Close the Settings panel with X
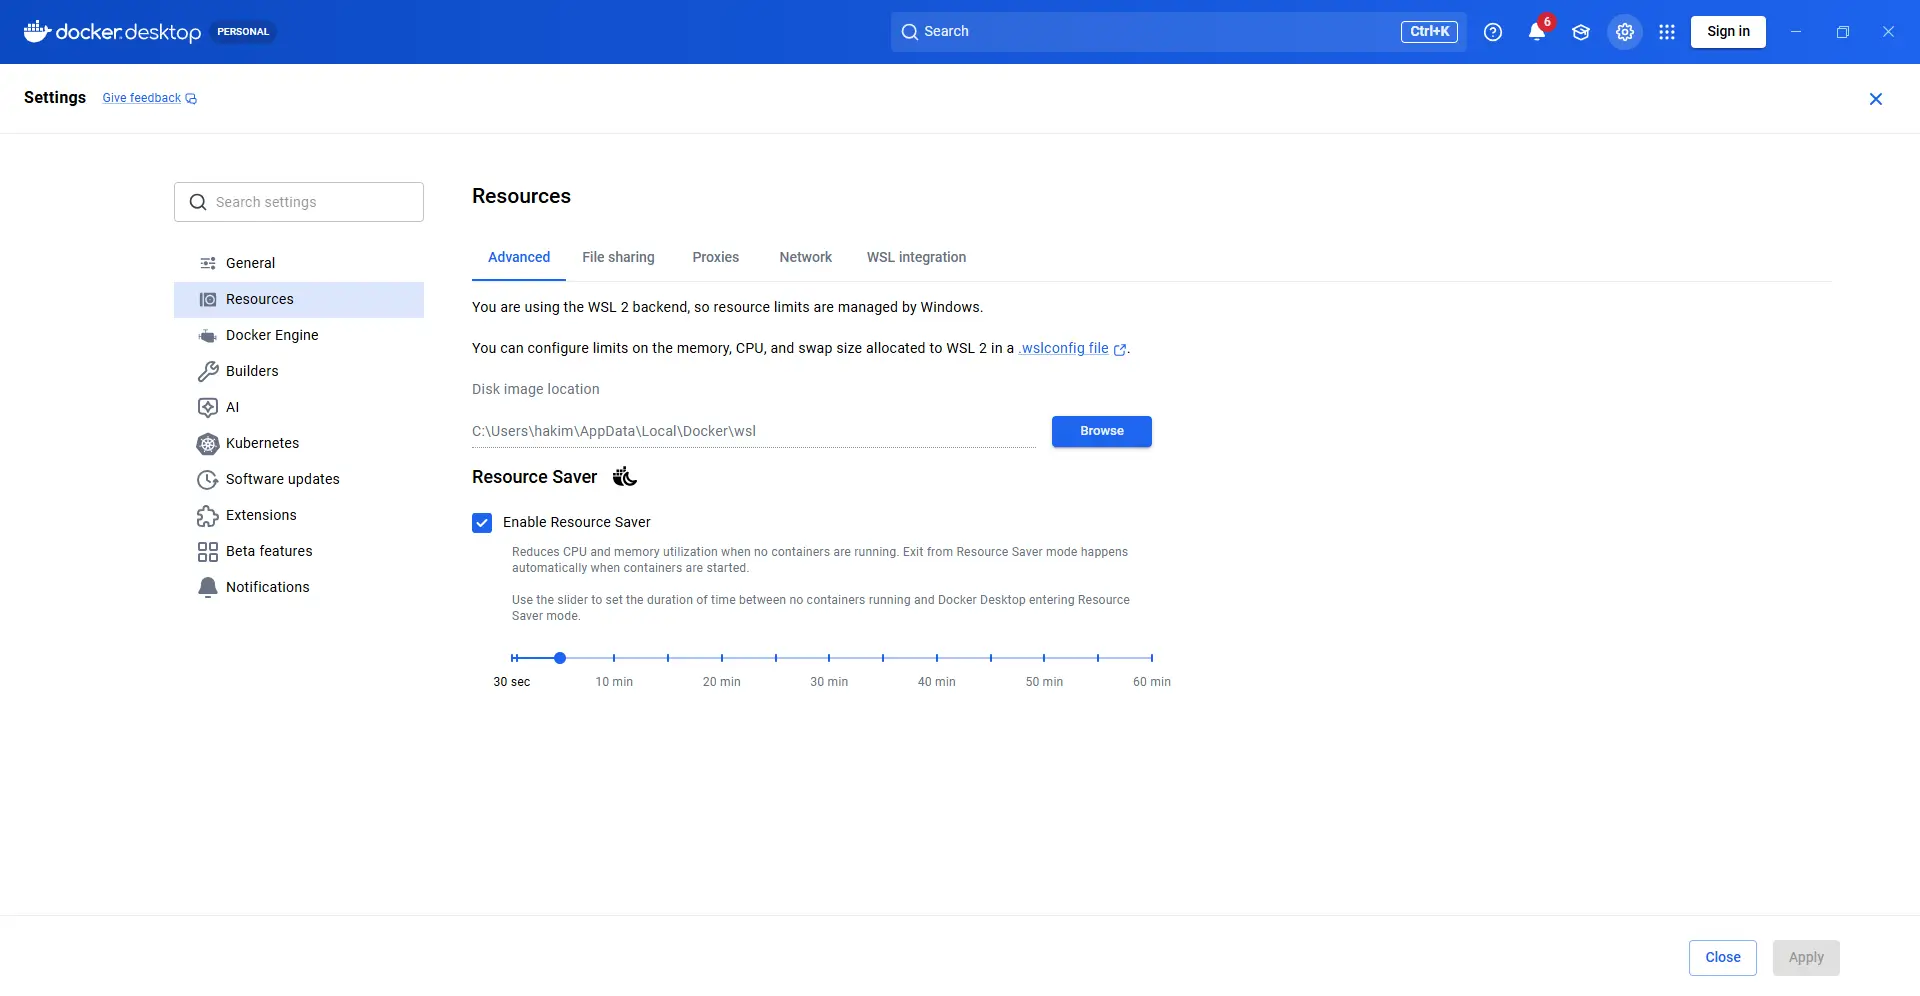Image resolution: width=1920 pixels, height=996 pixels. point(1876,98)
